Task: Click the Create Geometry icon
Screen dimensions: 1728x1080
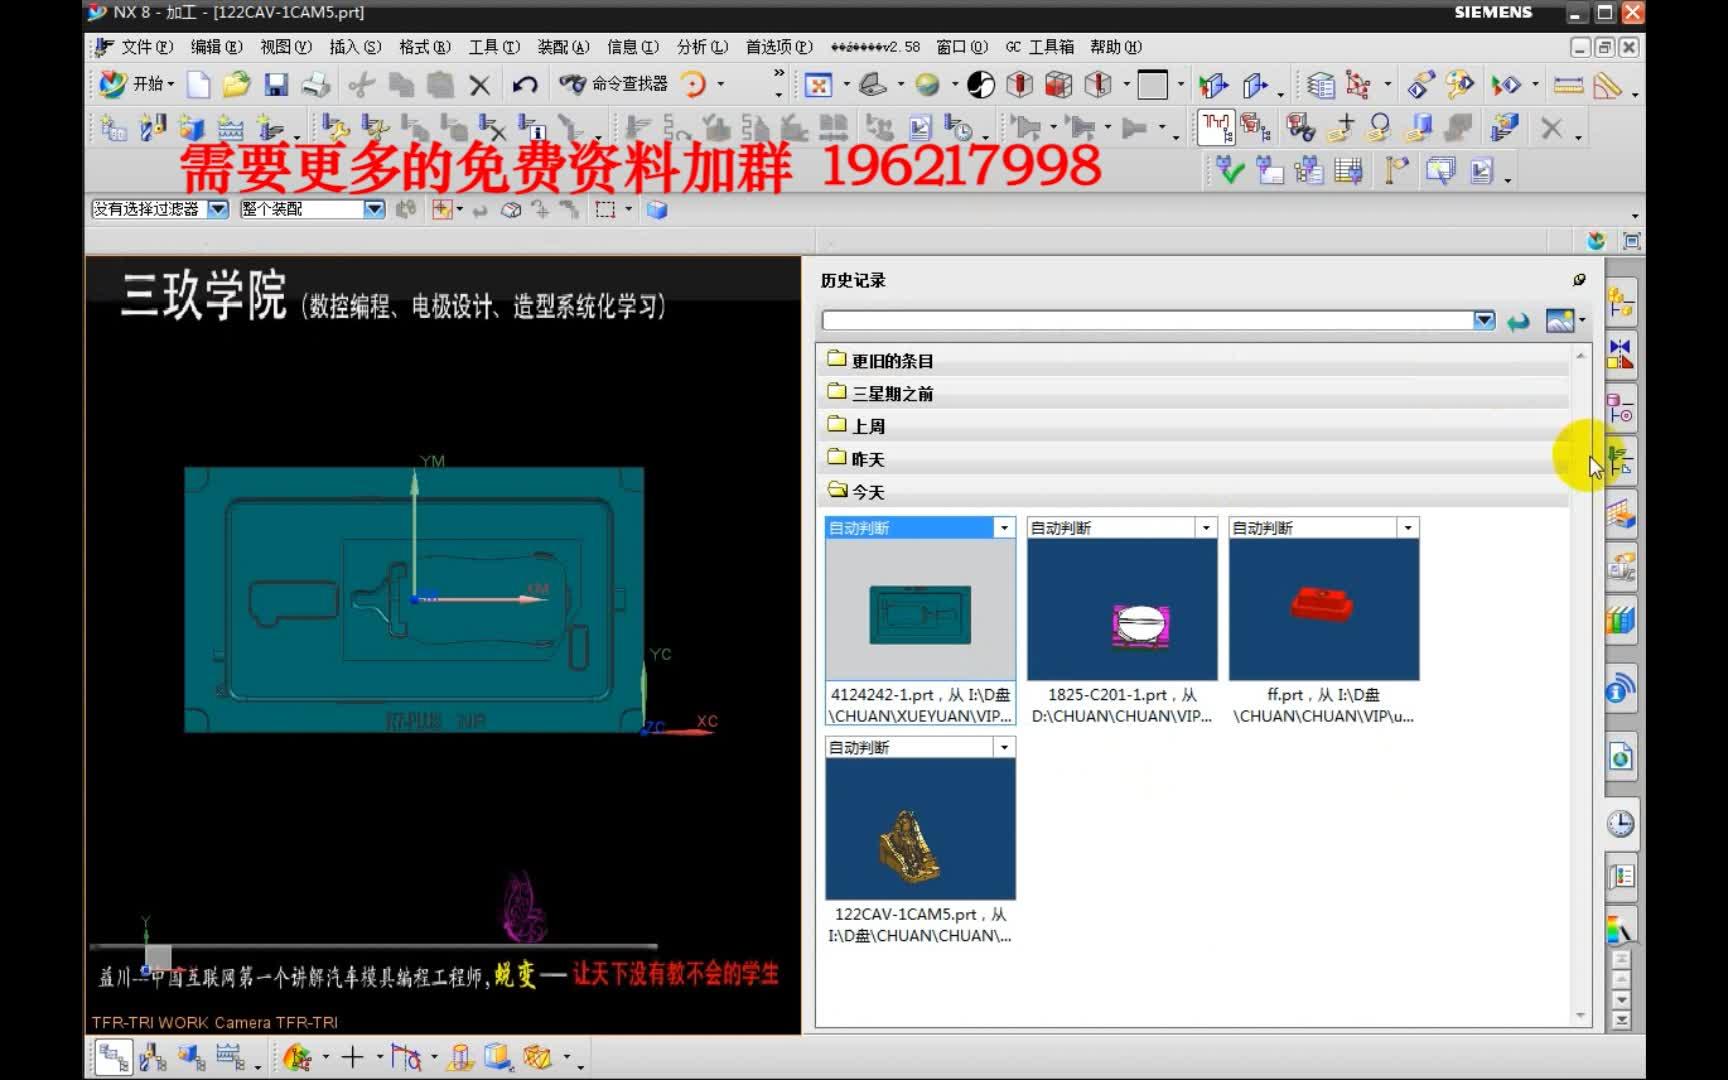Action: [191, 128]
